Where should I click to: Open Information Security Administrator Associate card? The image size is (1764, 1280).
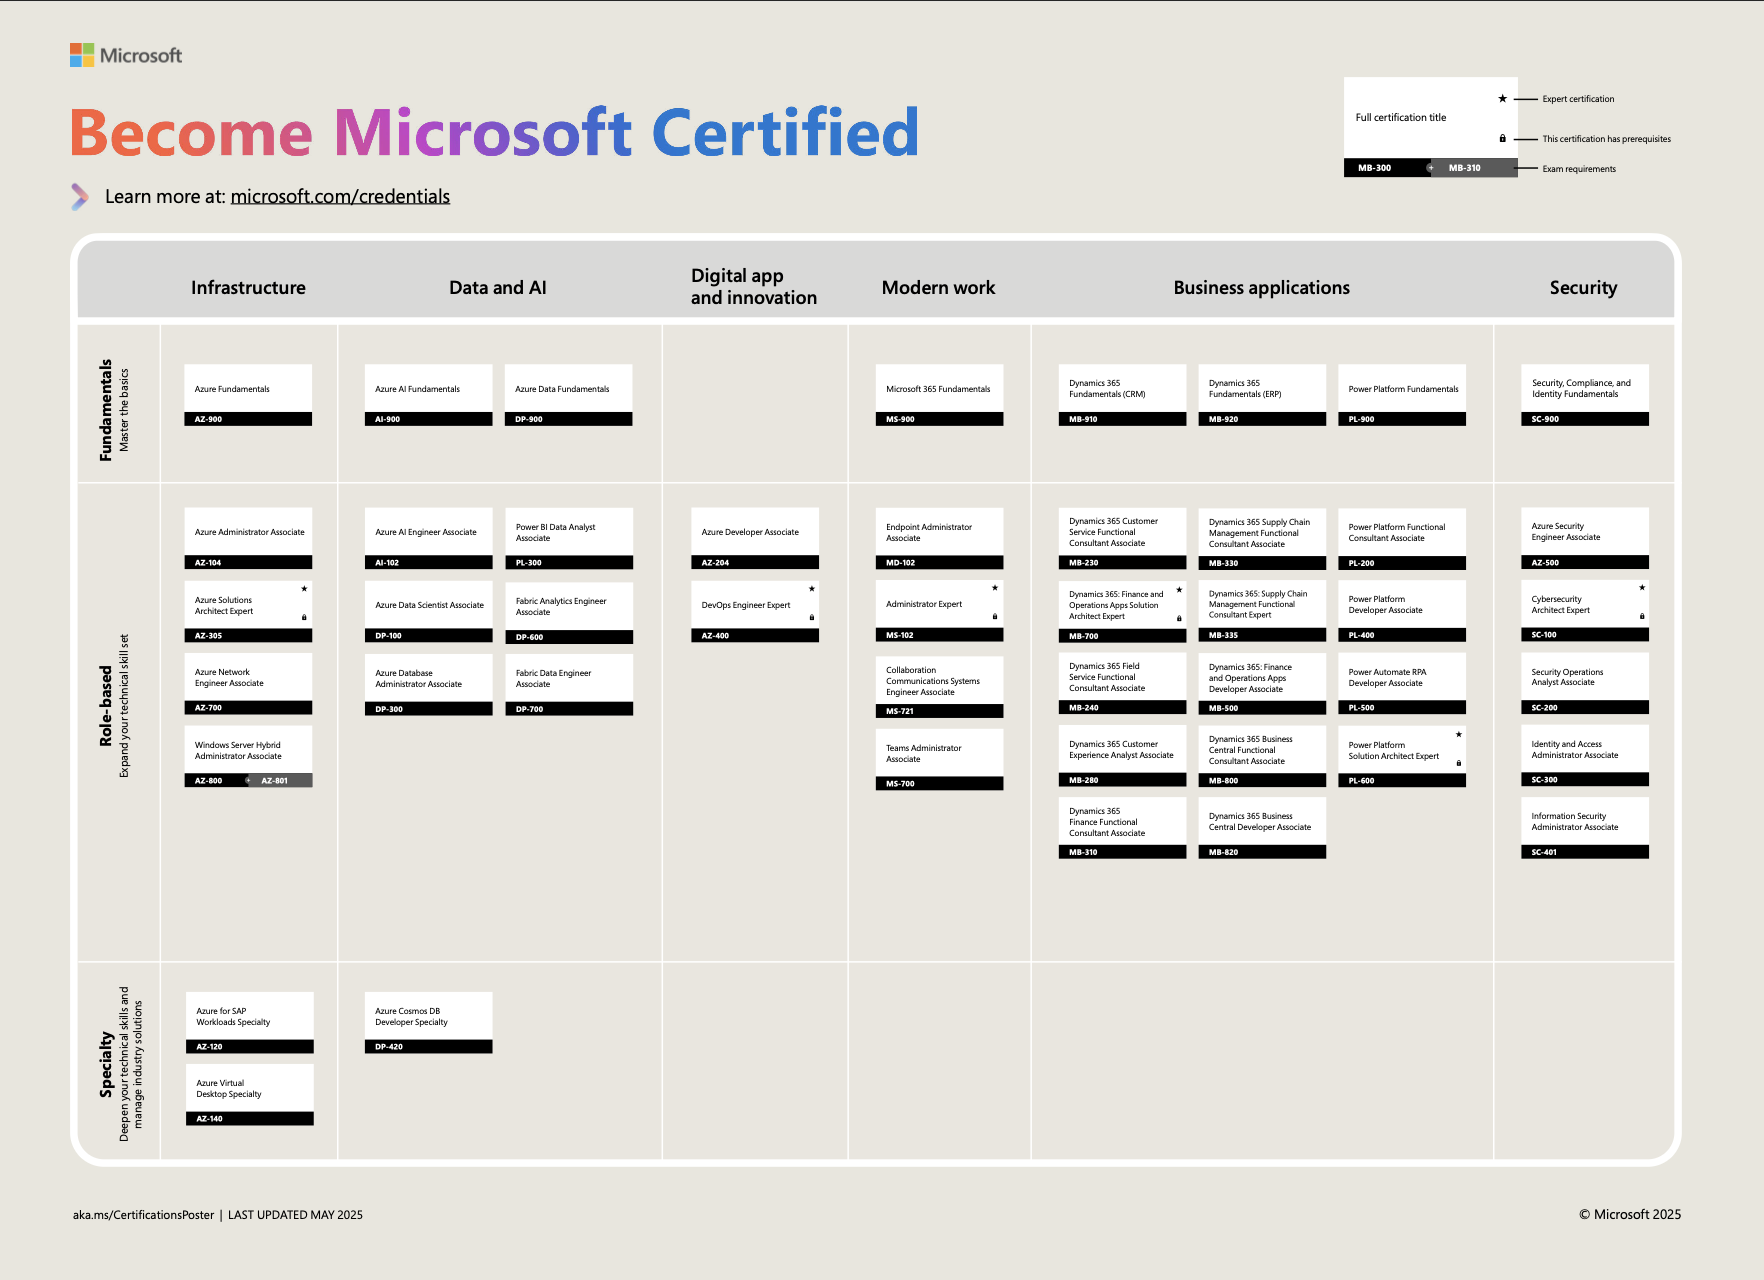(x=1585, y=828)
